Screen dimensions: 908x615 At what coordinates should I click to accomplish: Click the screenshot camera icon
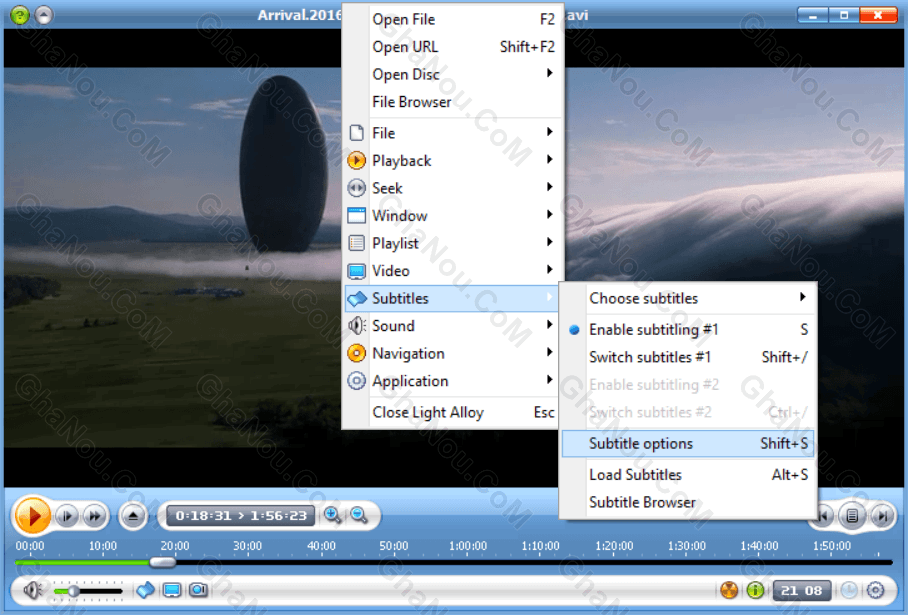(x=199, y=590)
